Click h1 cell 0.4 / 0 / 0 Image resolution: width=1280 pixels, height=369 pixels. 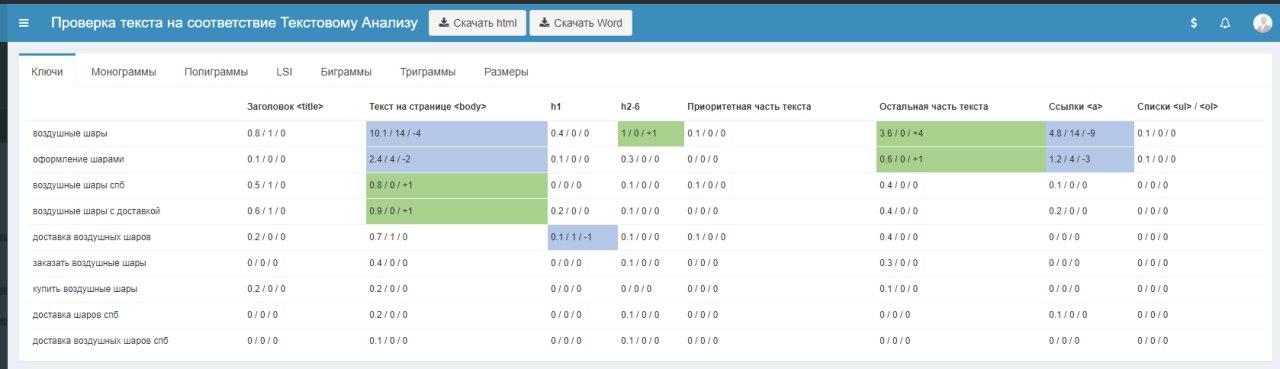569,133
